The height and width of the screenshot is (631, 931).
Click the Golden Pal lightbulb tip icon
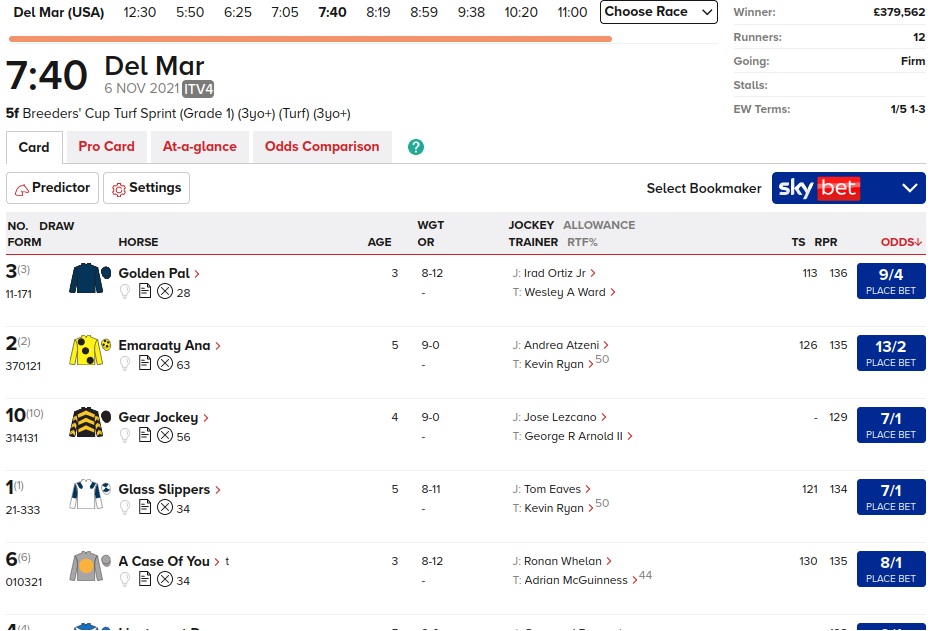[125, 291]
